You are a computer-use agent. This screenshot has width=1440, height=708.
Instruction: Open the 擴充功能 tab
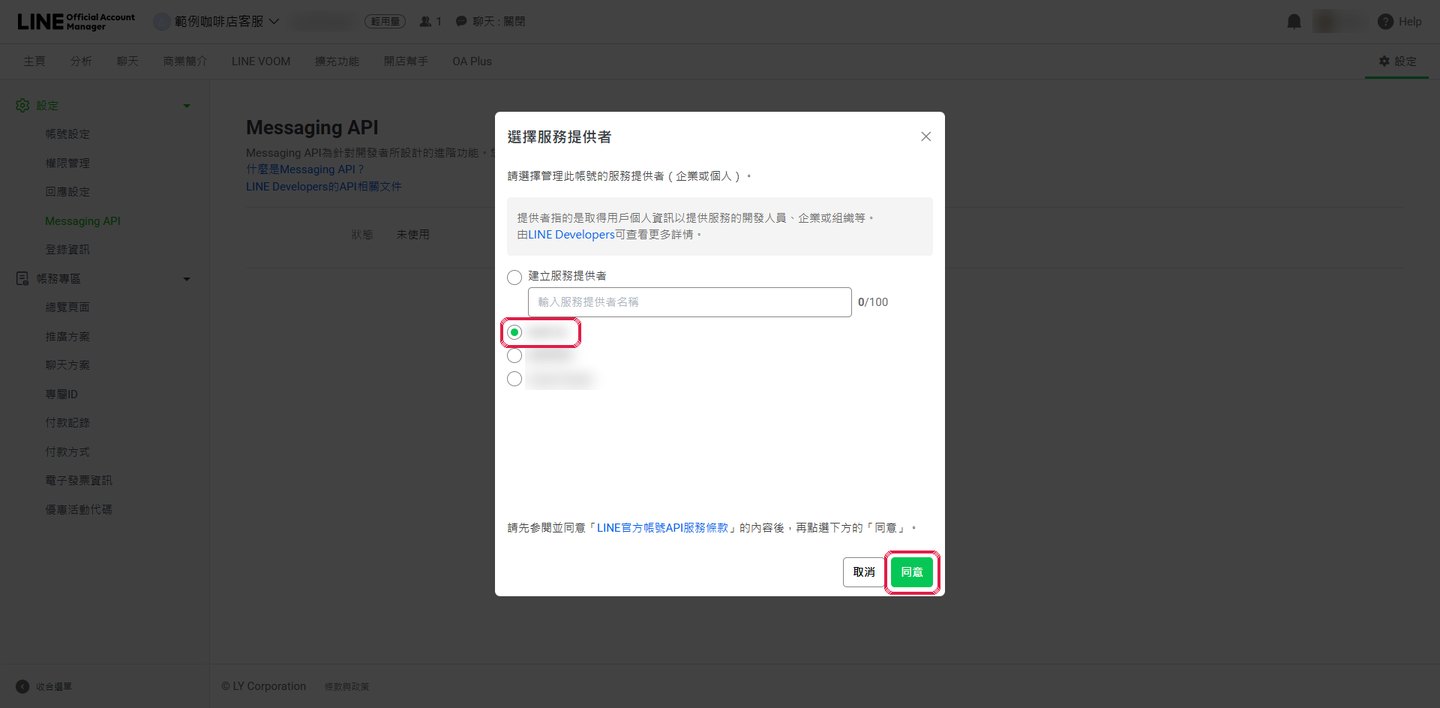tap(337, 61)
